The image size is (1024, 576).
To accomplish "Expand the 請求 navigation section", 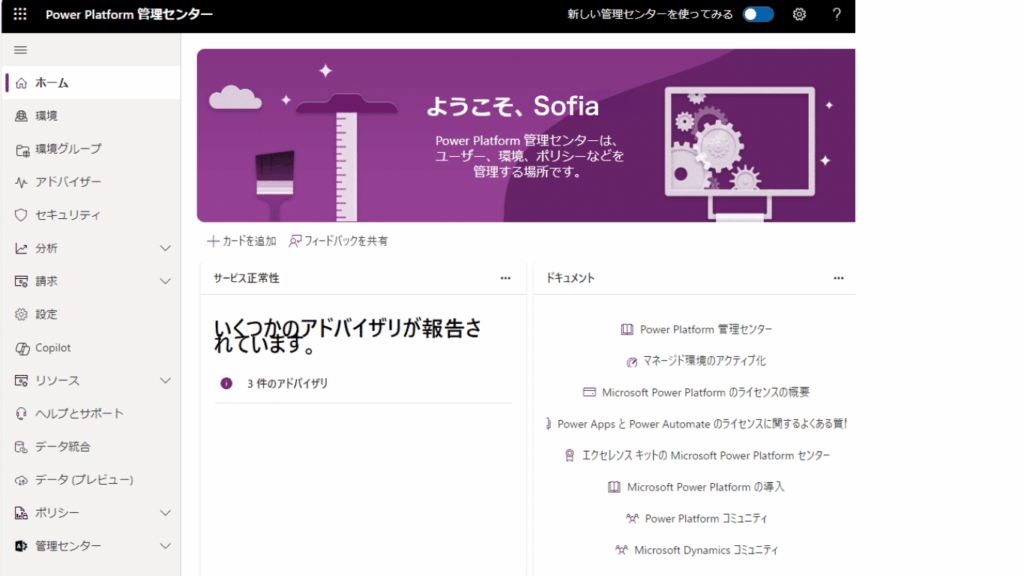I will pos(166,281).
